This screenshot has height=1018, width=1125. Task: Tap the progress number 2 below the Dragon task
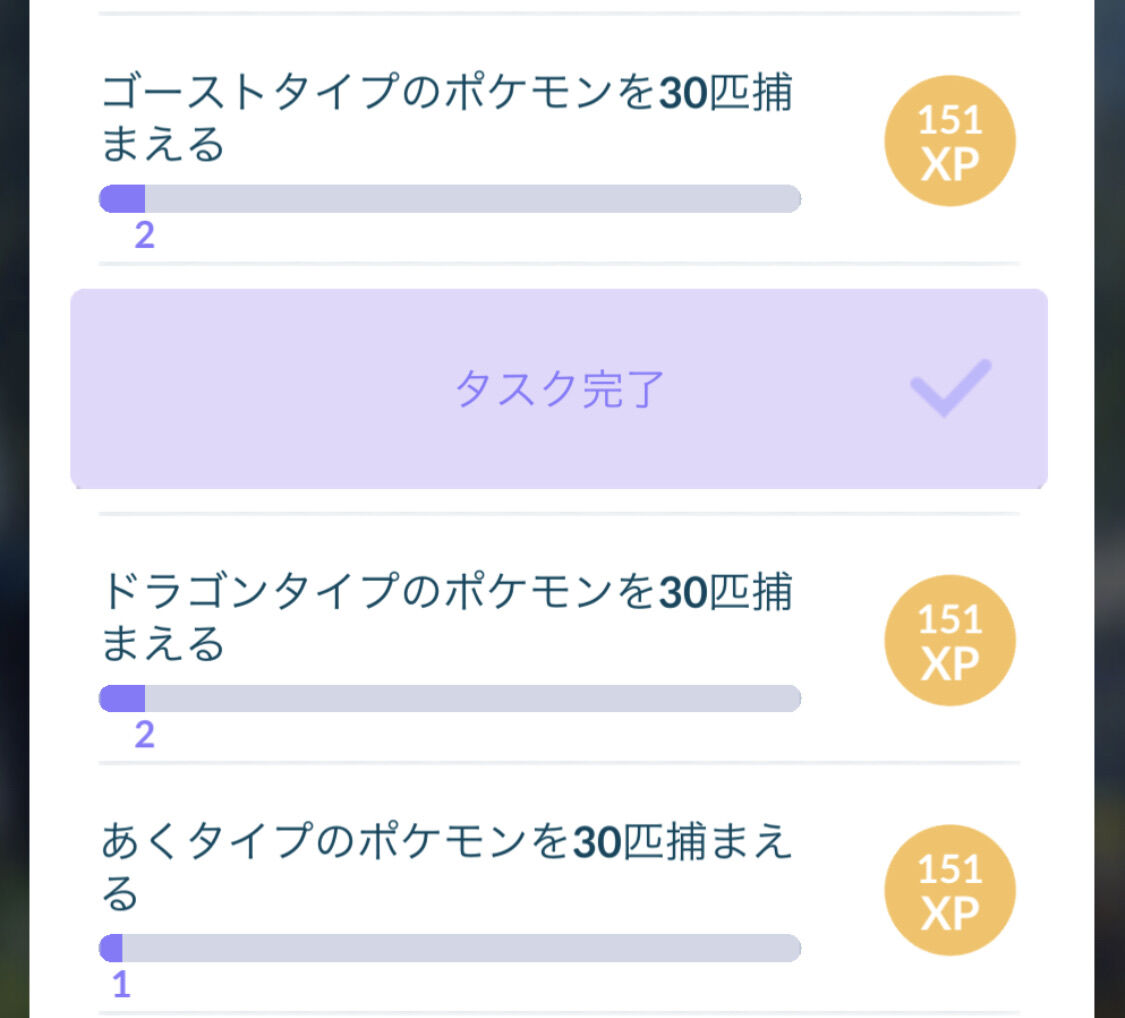click(x=145, y=735)
